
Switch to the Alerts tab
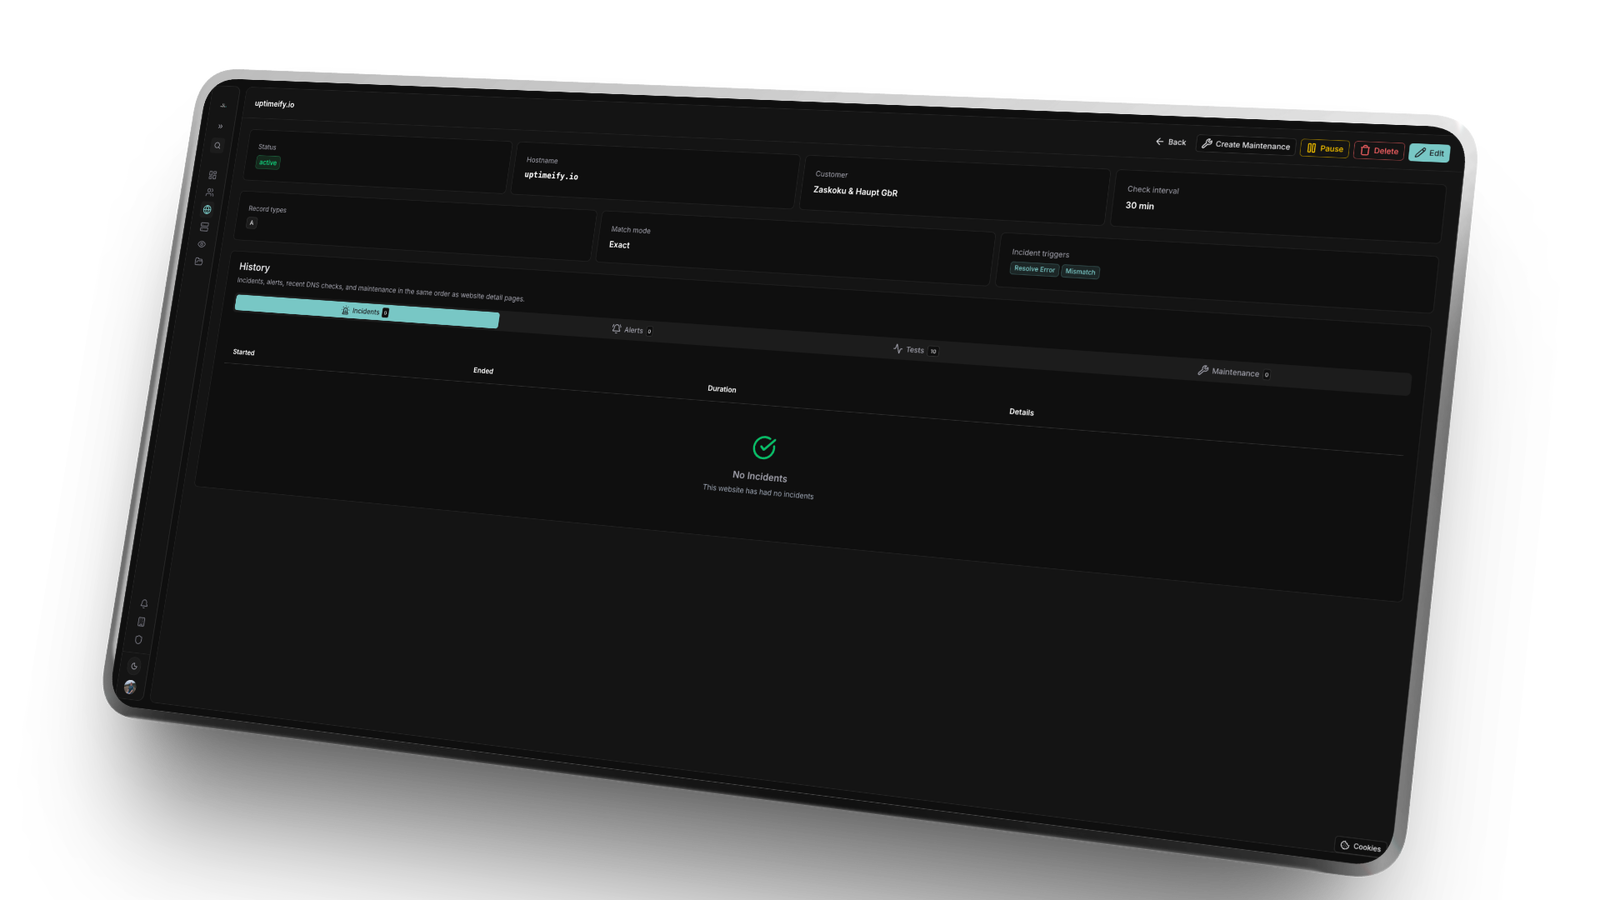632,329
